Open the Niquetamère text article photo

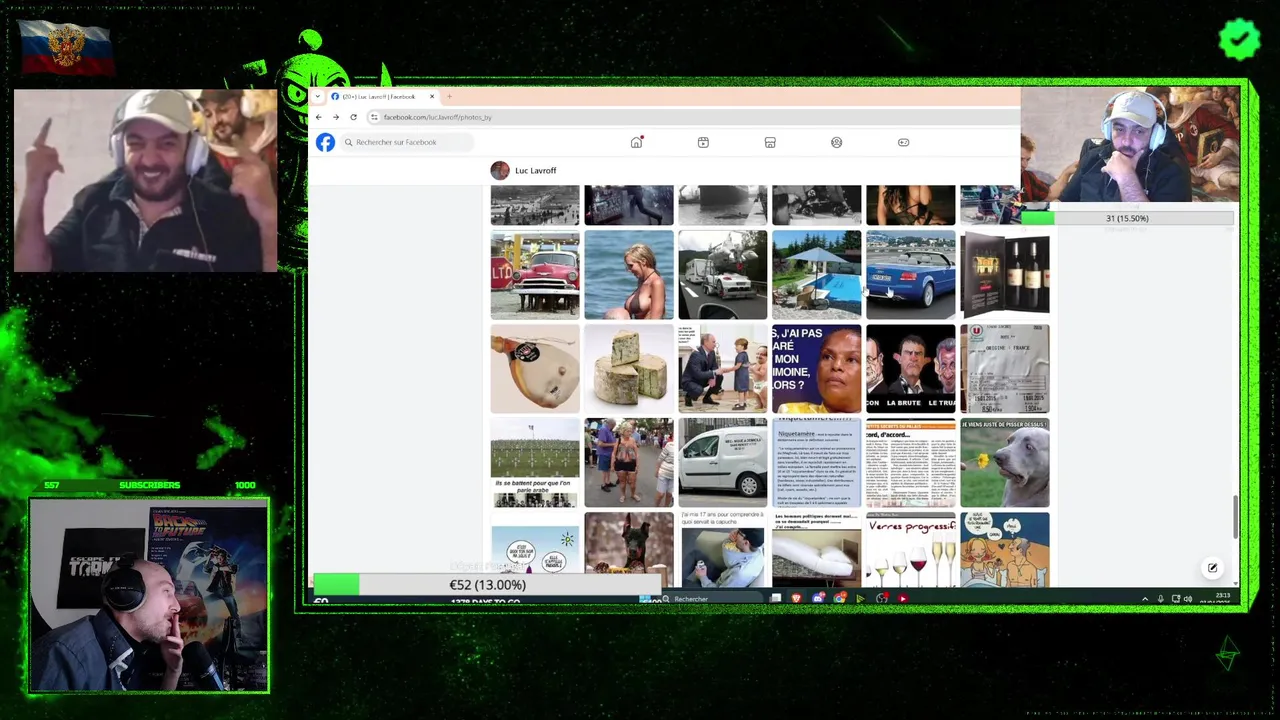pyautogui.click(x=816, y=463)
